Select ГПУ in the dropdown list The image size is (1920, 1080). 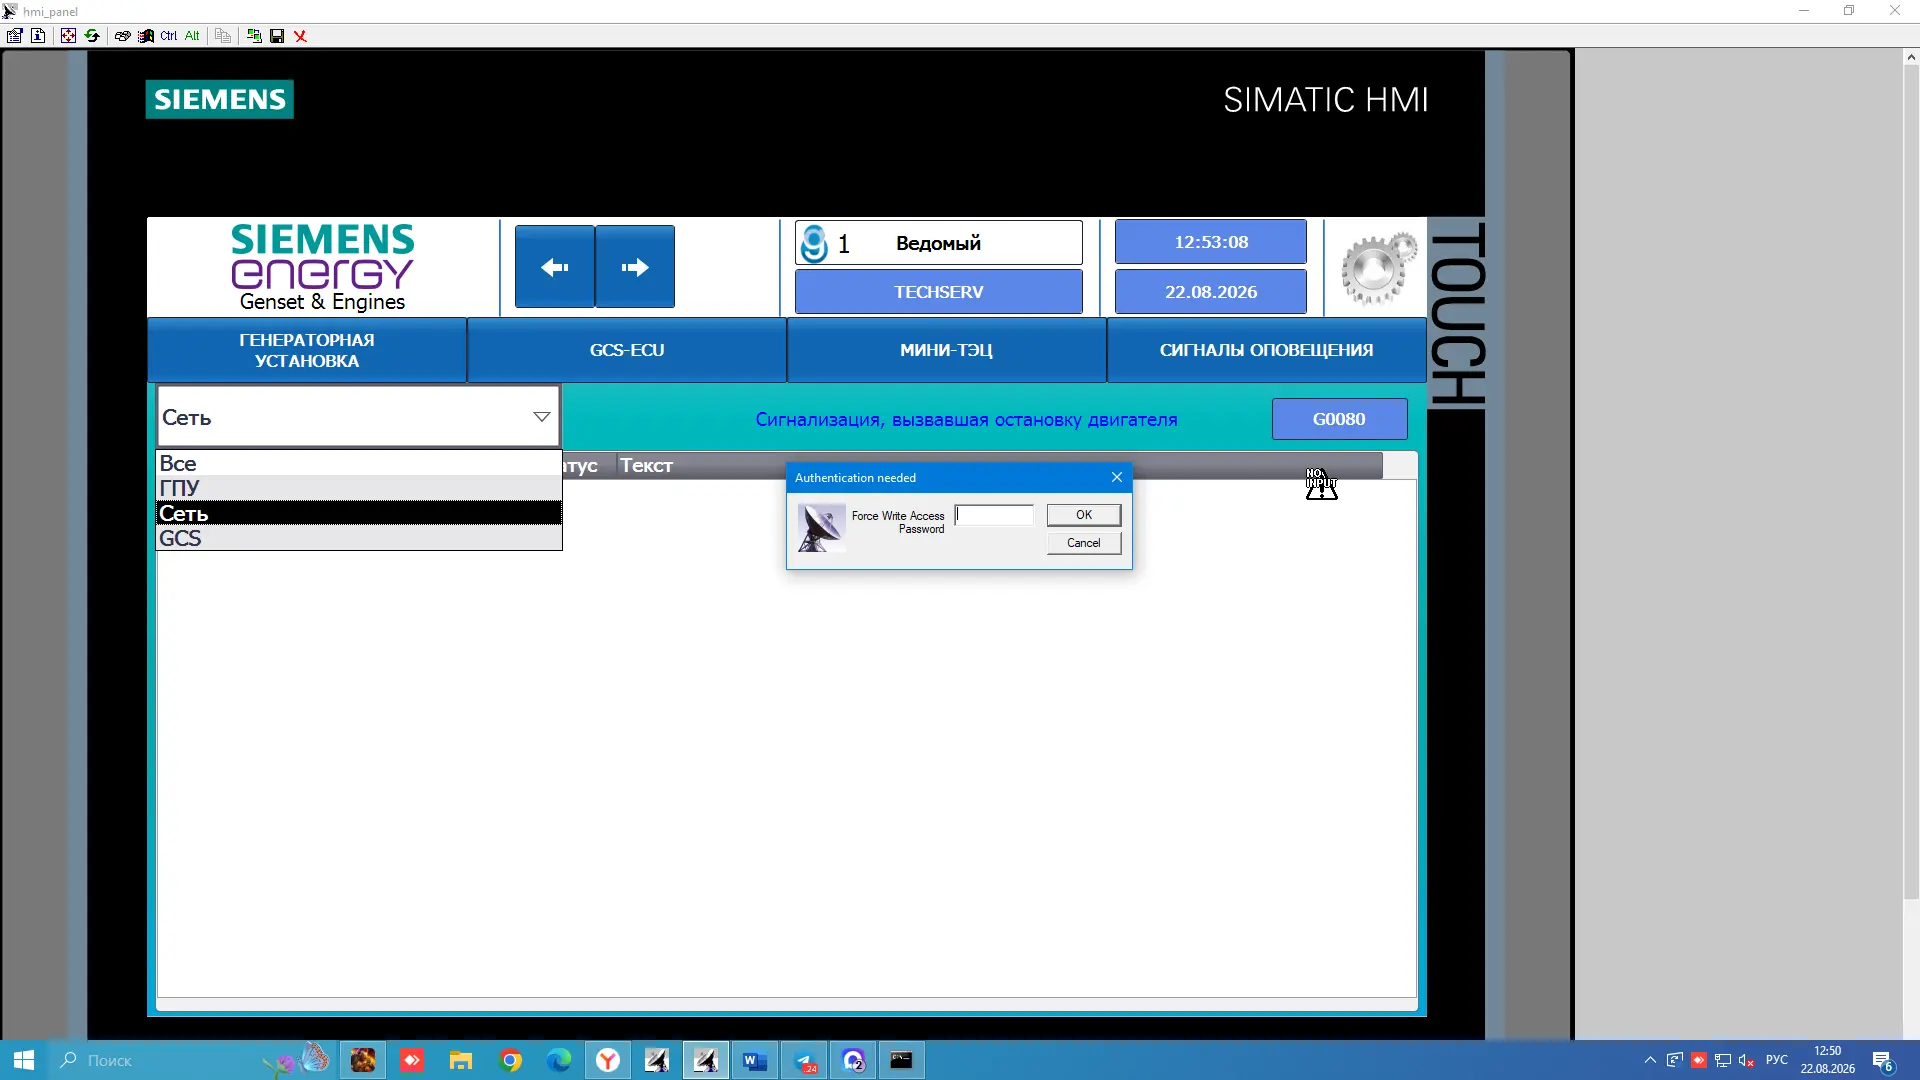pos(359,488)
